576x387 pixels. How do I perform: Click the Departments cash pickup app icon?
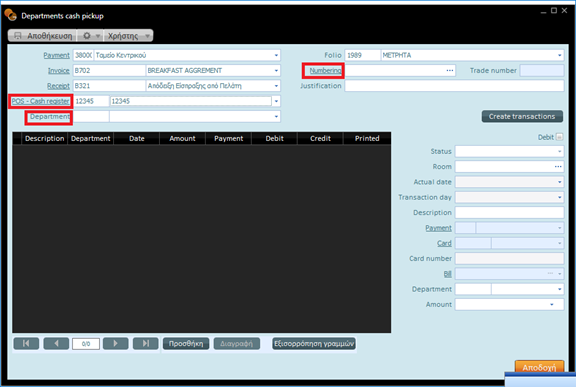click(x=11, y=15)
